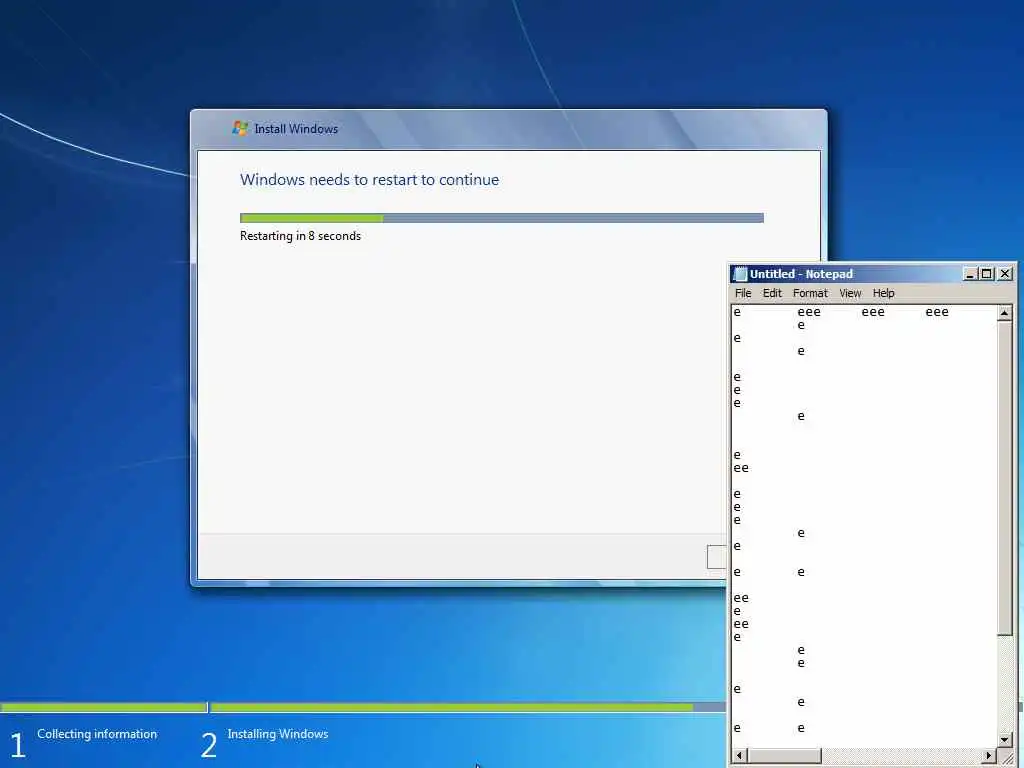Close the Notepad window
The height and width of the screenshot is (768, 1024).
(1005, 274)
